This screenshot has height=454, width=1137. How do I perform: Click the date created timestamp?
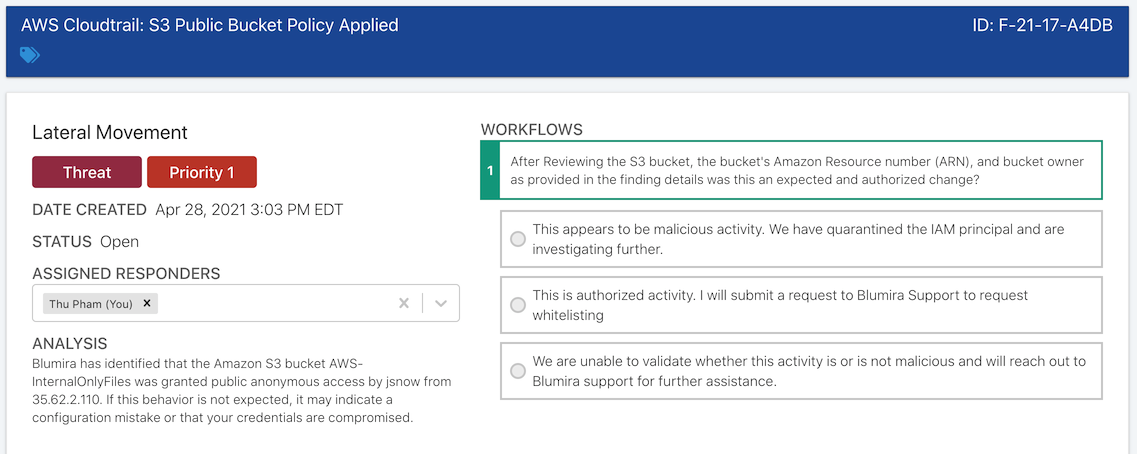coord(249,210)
